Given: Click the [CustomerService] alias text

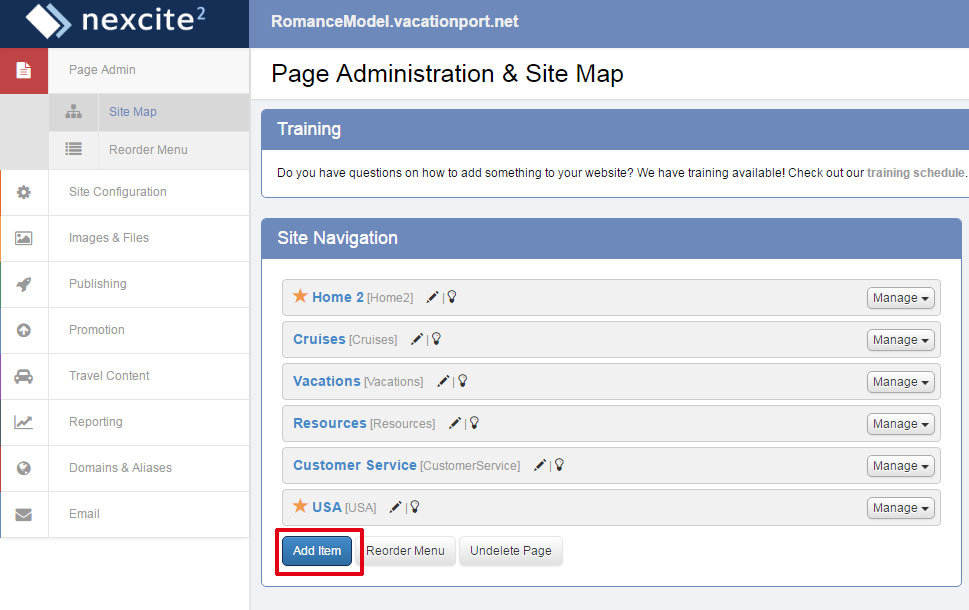Looking at the screenshot, I should [470, 466].
